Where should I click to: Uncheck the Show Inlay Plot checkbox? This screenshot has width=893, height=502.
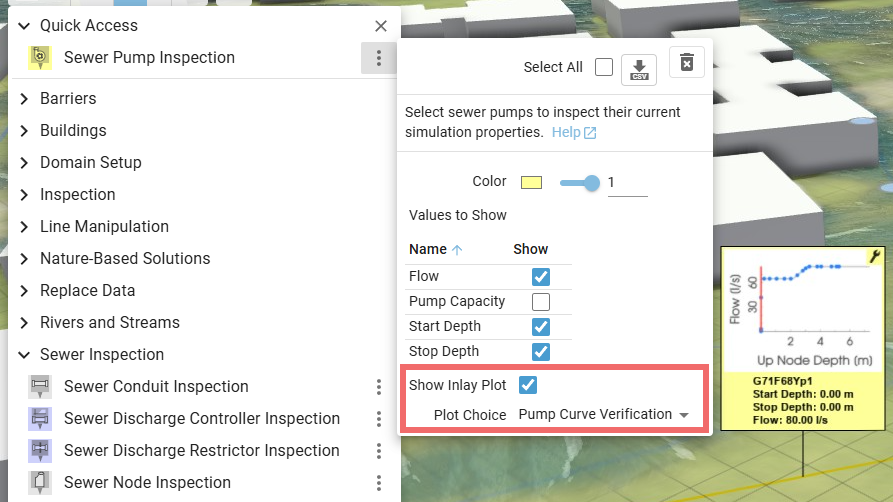[528, 385]
